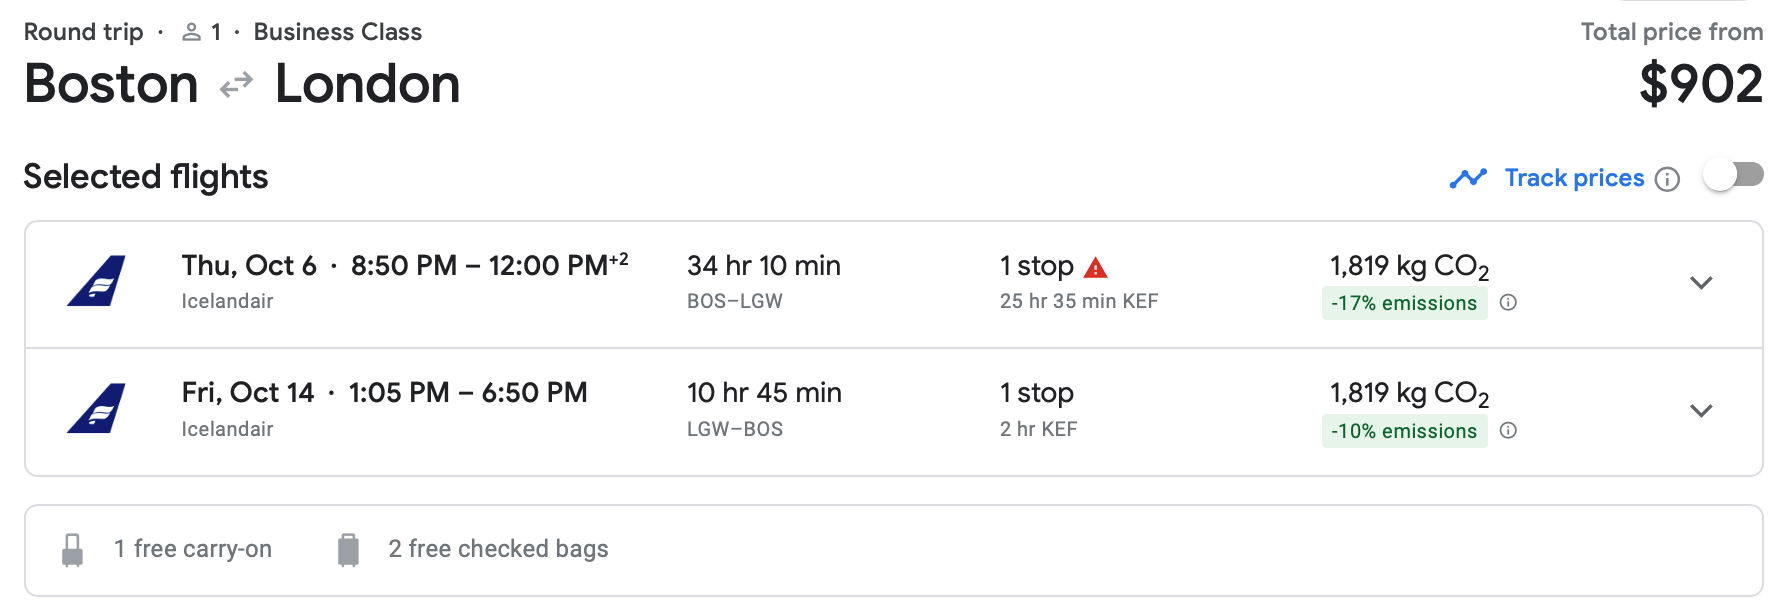Click the info icon beside -17% emissions

(1509, 303)
